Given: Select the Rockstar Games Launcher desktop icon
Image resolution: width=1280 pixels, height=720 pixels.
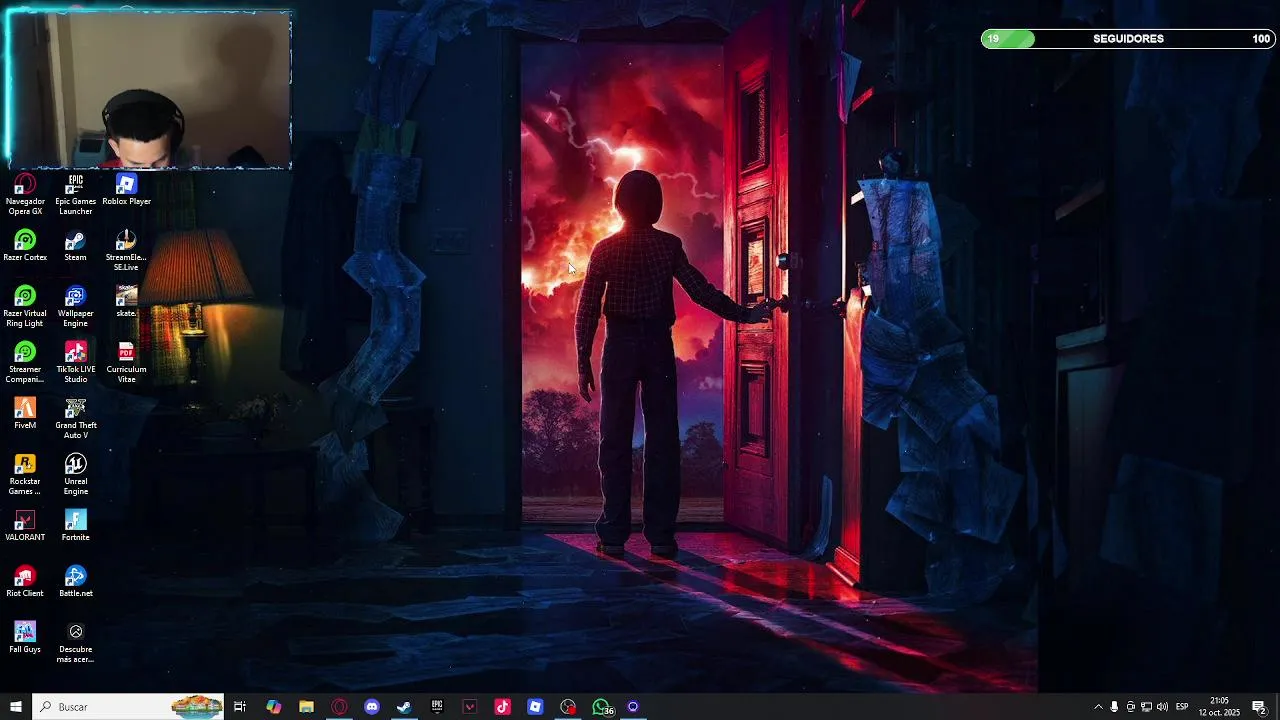Looking at the screenshot, I should (25, 475).
